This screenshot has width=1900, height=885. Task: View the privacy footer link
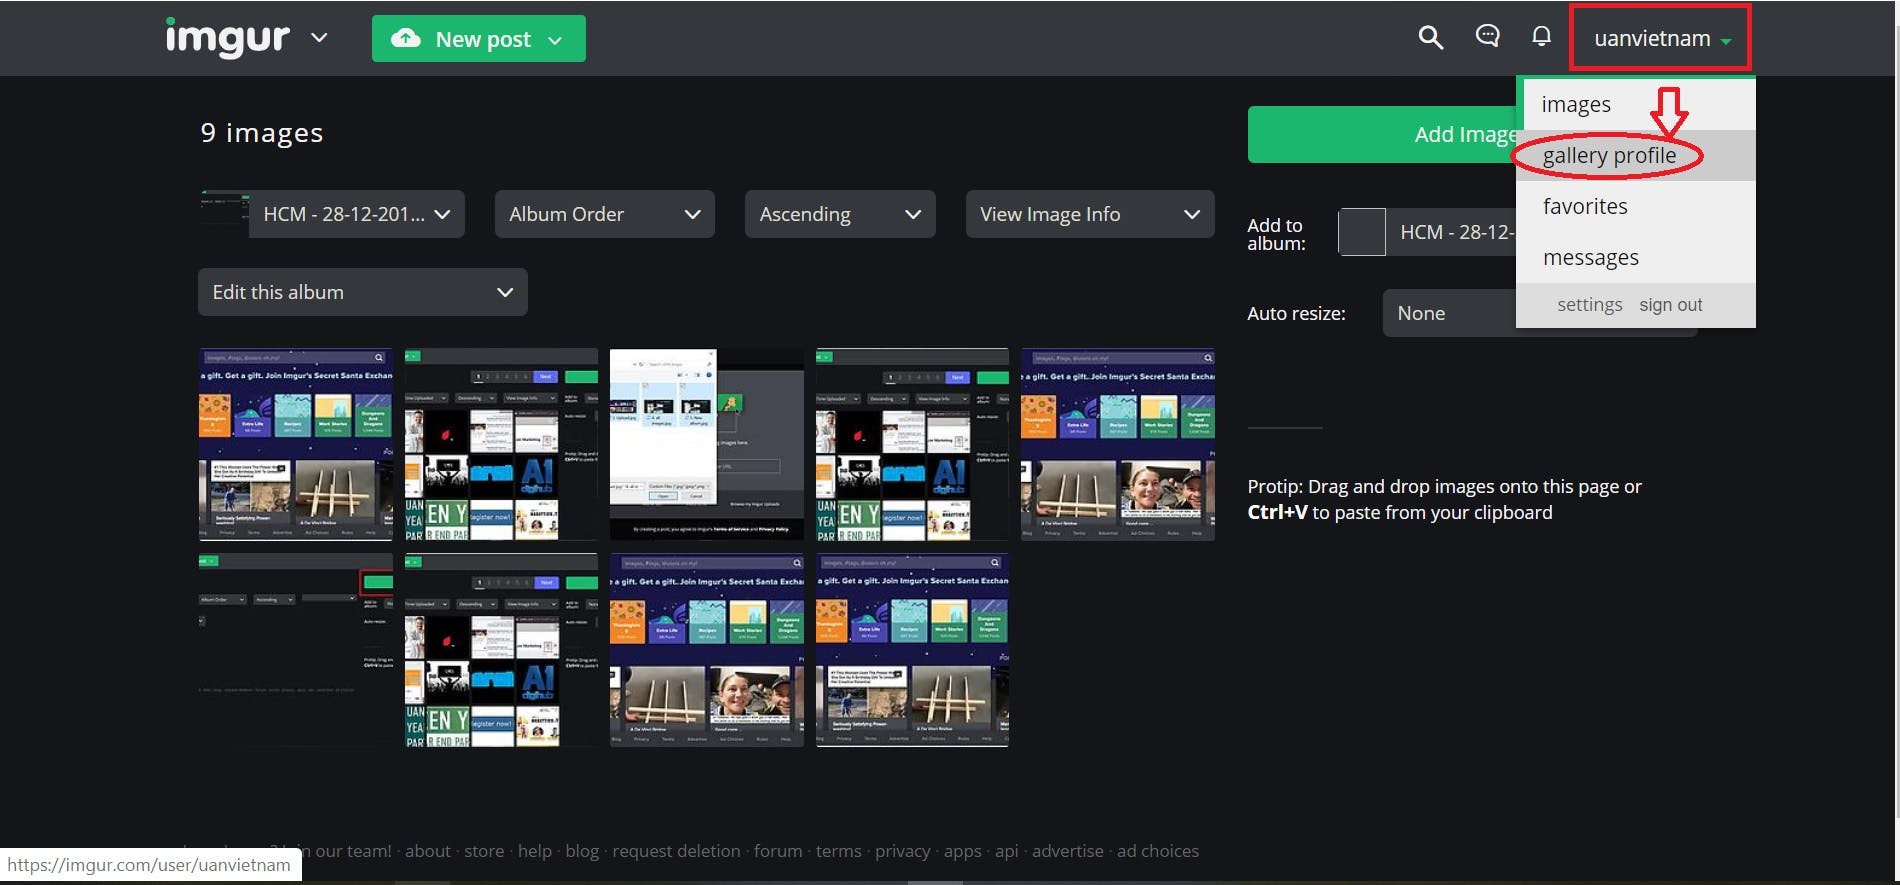coord(903,851)
